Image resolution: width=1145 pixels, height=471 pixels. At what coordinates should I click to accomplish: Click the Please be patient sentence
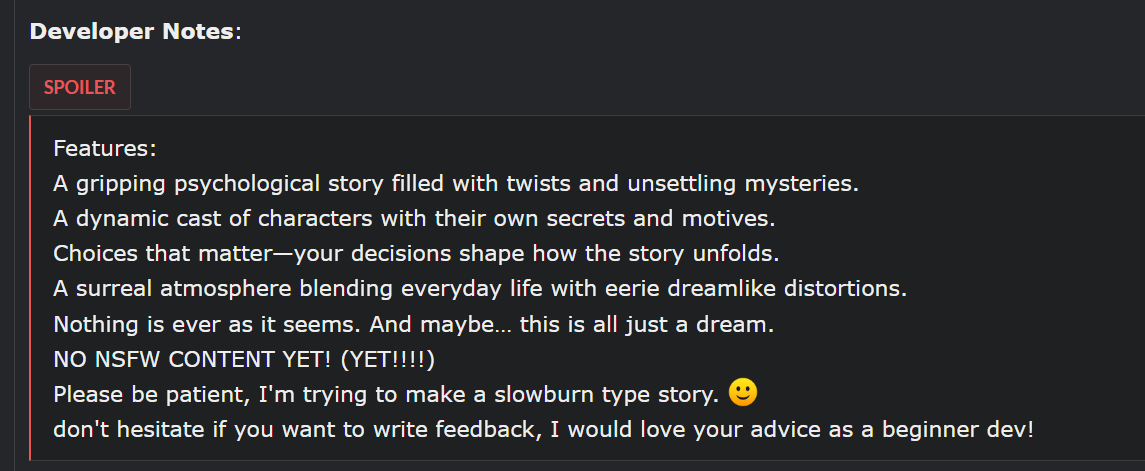point(386,395)
